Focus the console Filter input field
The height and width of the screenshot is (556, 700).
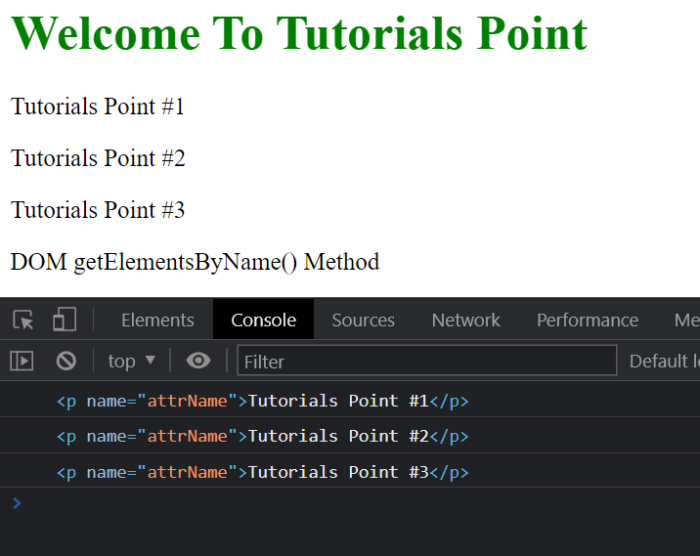point(427,360)
